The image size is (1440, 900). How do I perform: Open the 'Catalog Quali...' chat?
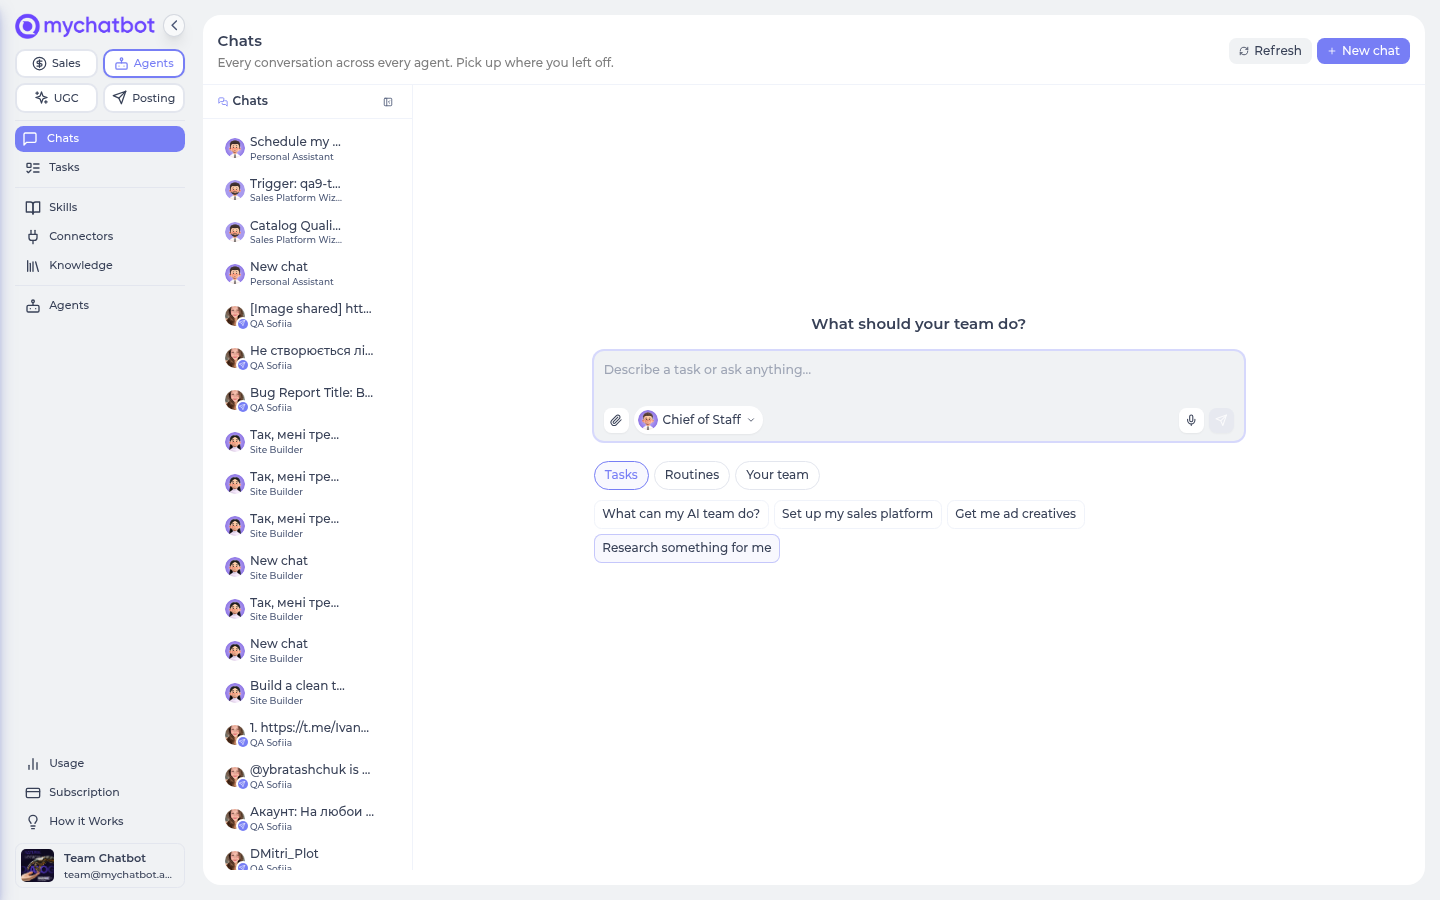(x=307, y=232)
